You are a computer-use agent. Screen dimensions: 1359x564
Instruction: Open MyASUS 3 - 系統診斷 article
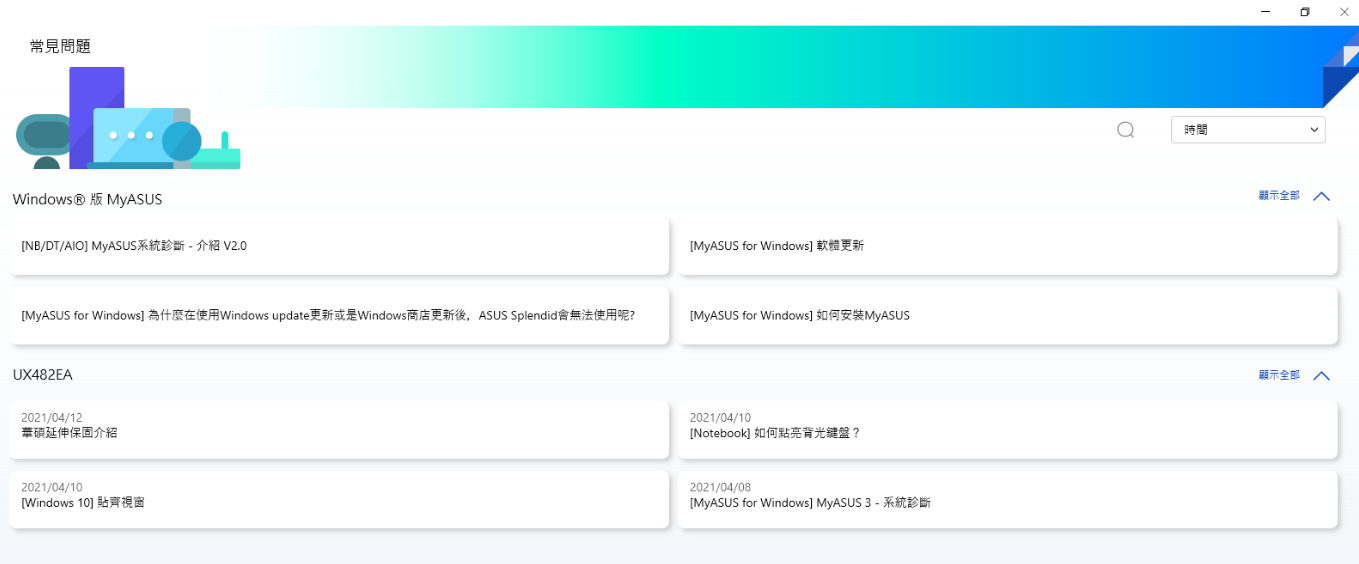1008,500
